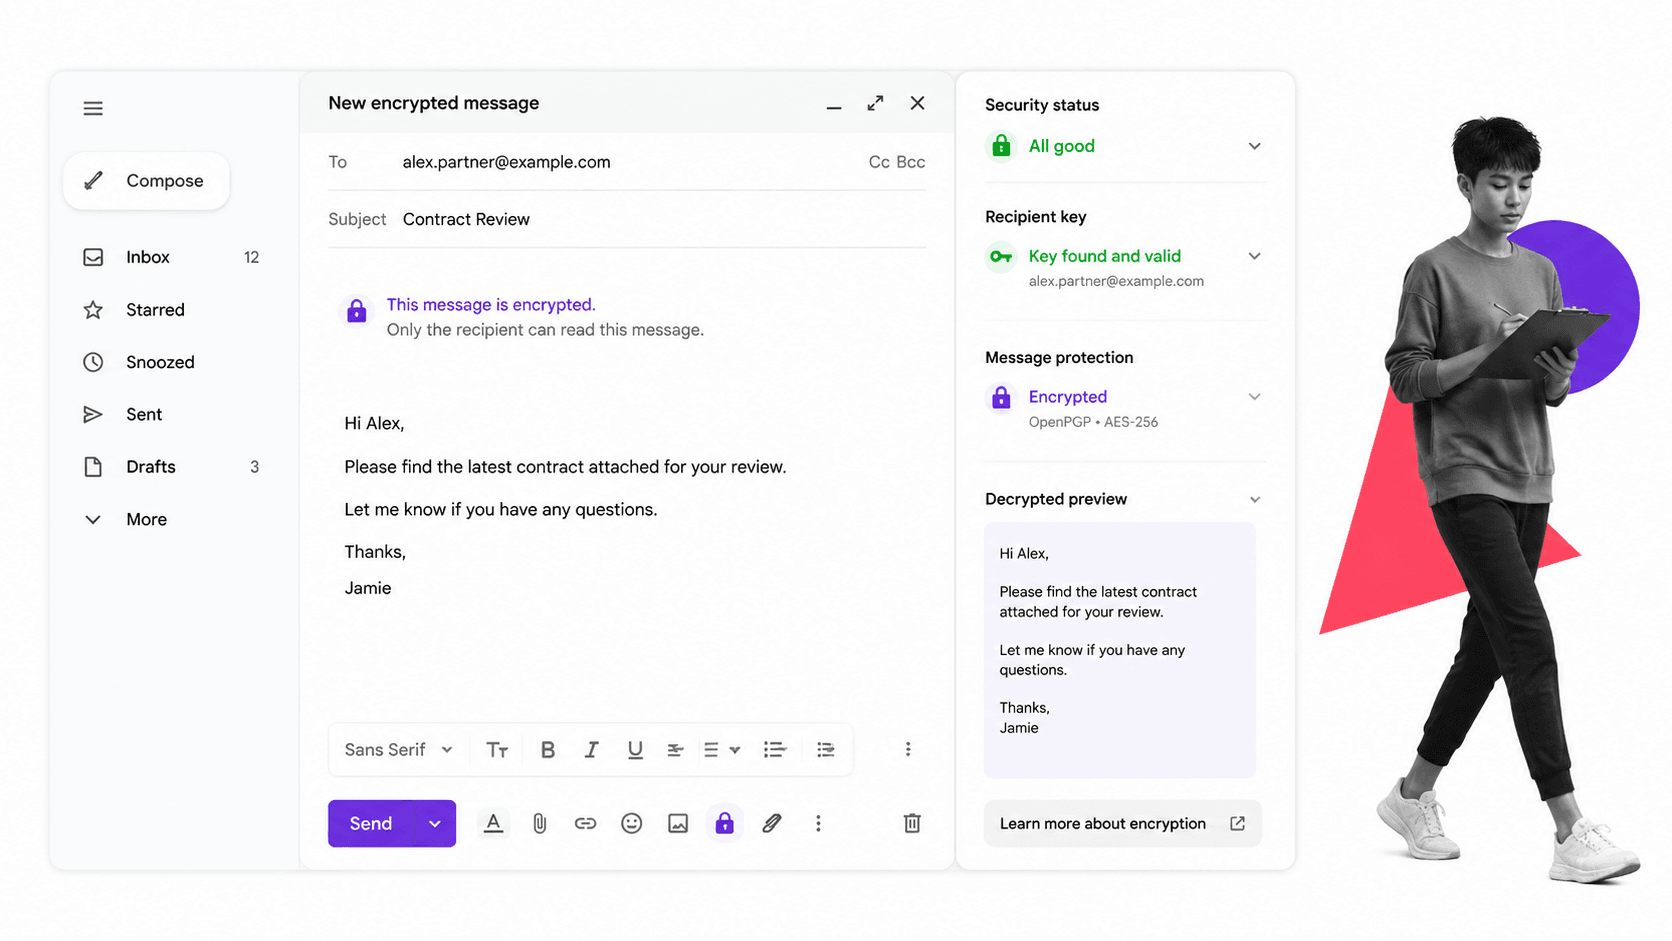1672x941 pixels.
Task: Click the Encrypted purple lock icon
Action: (1001, 398)
